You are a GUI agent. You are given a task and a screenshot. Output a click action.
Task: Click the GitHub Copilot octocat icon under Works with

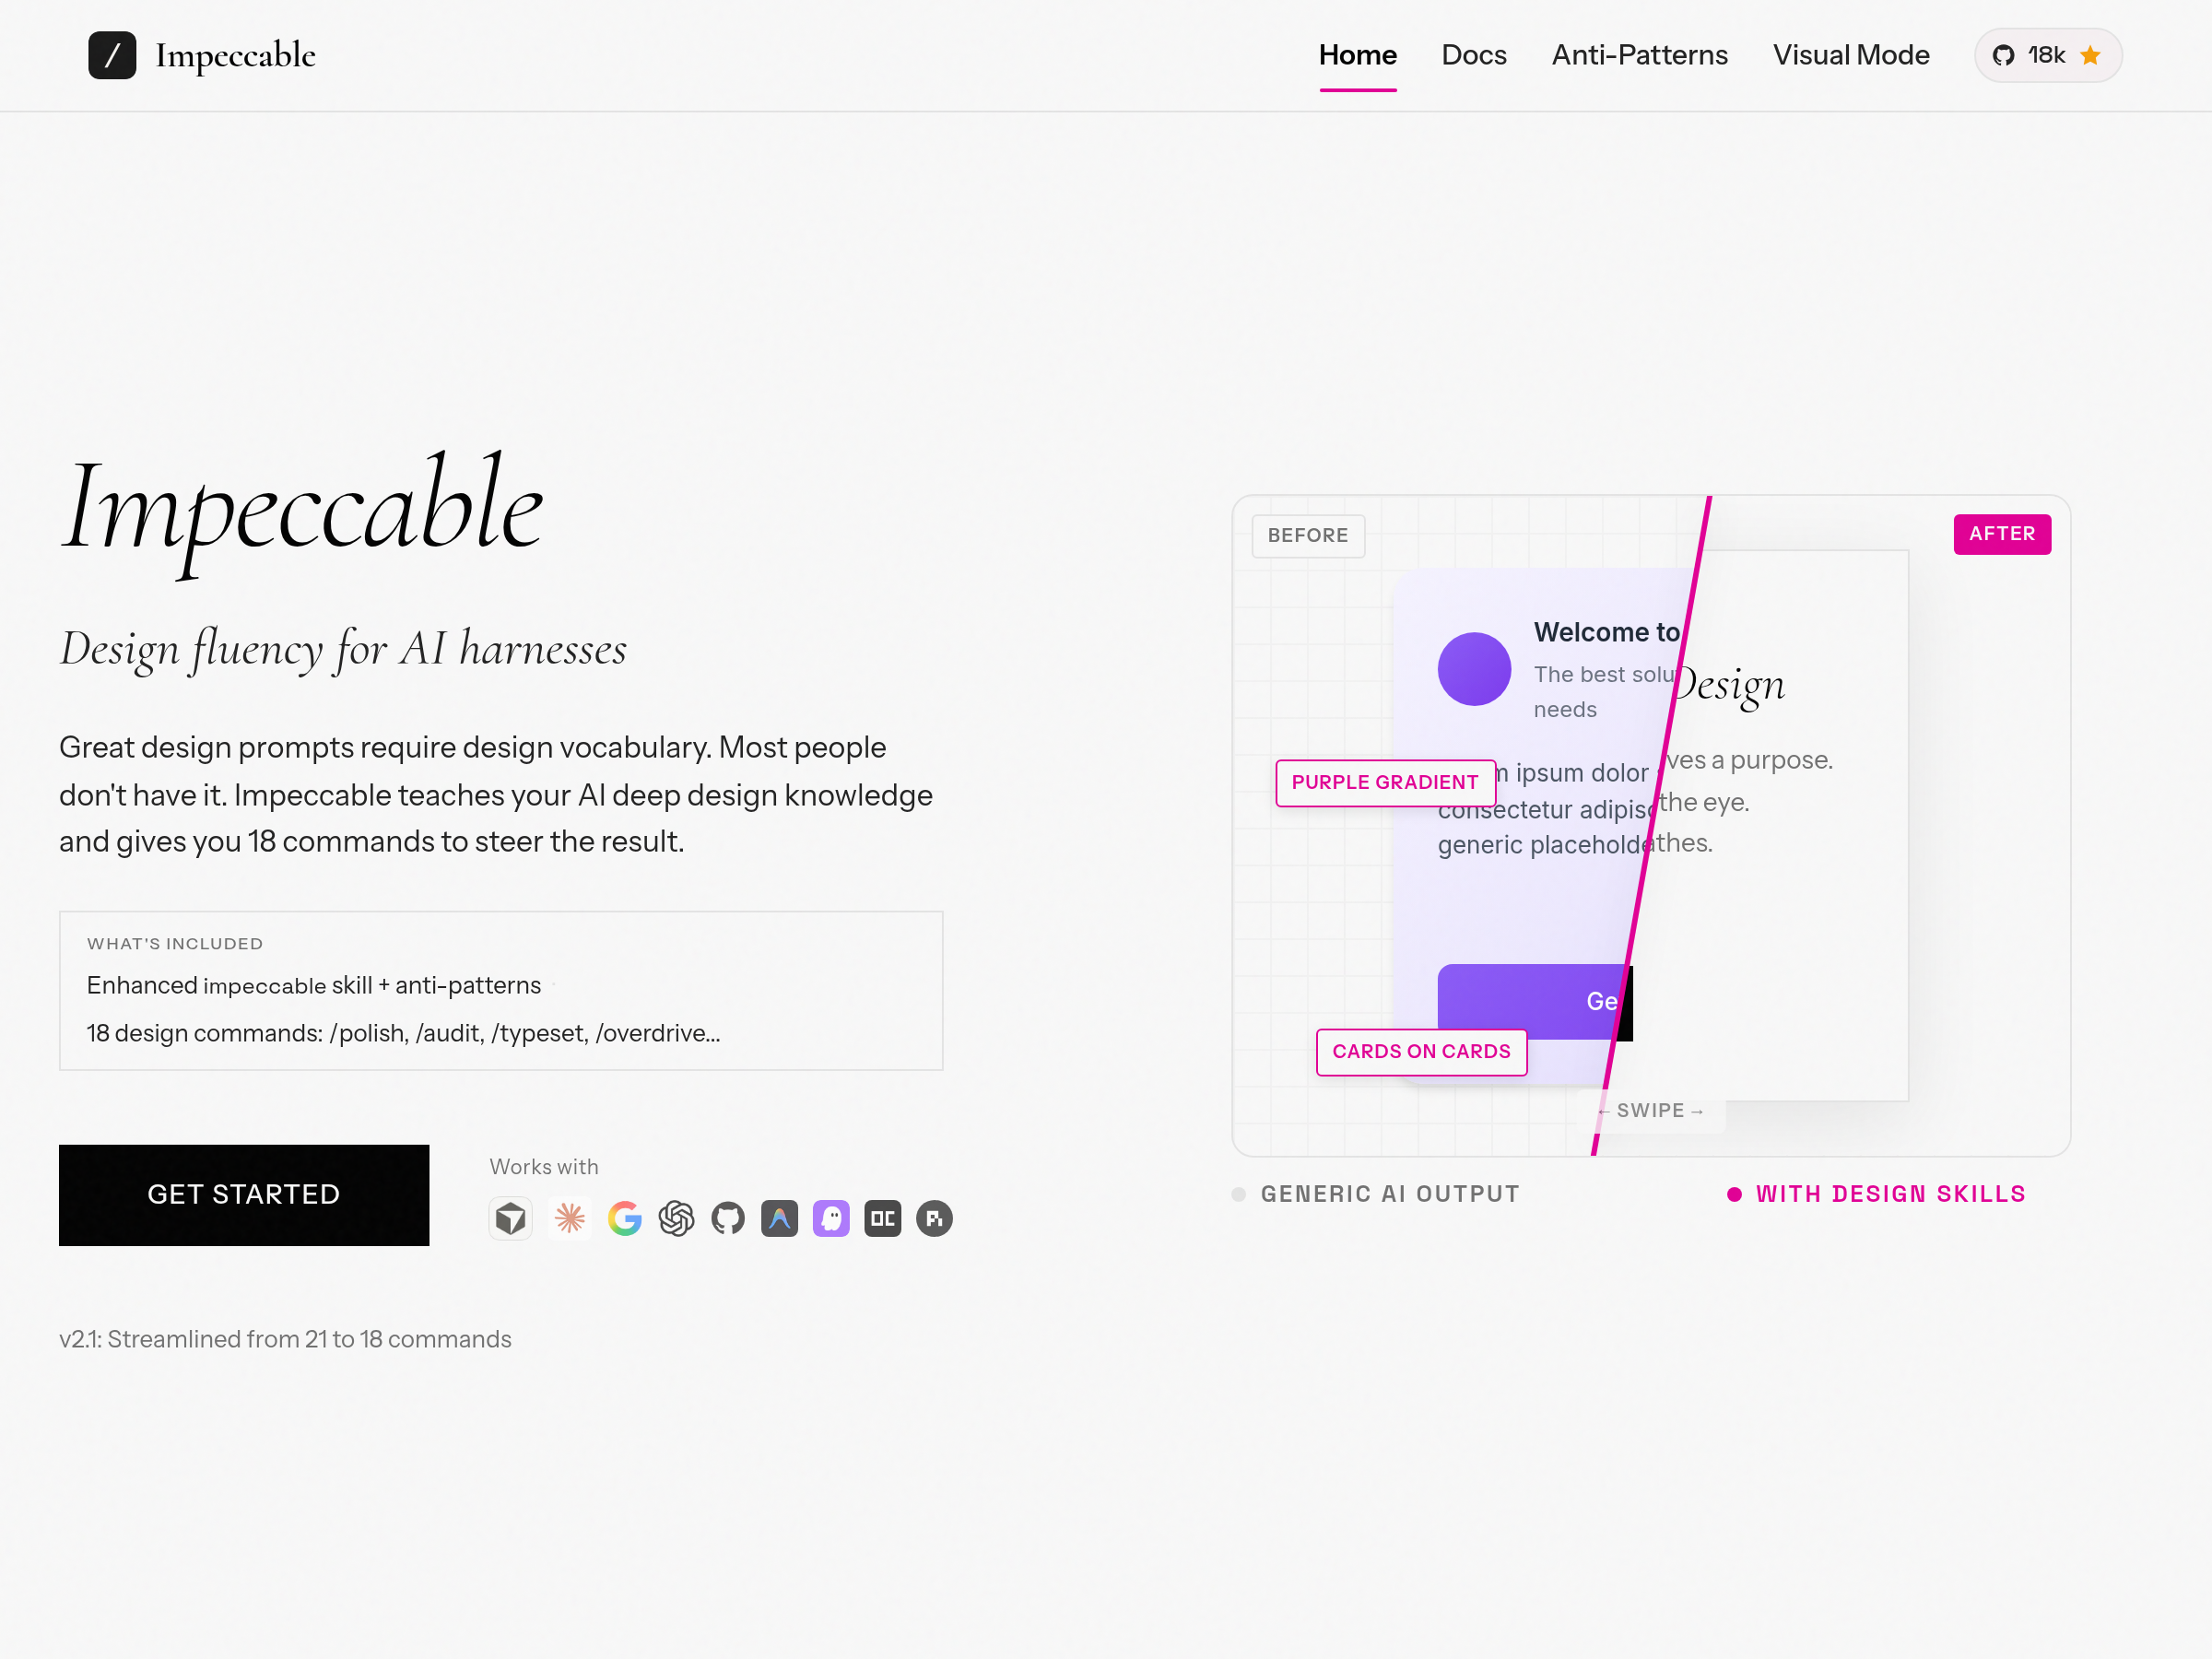[x=728, y=1218]
